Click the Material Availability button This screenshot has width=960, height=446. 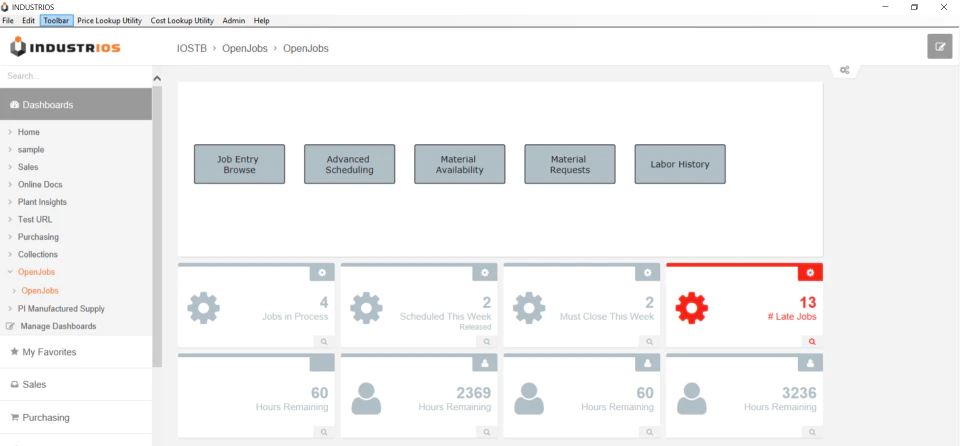coord(460,164)
